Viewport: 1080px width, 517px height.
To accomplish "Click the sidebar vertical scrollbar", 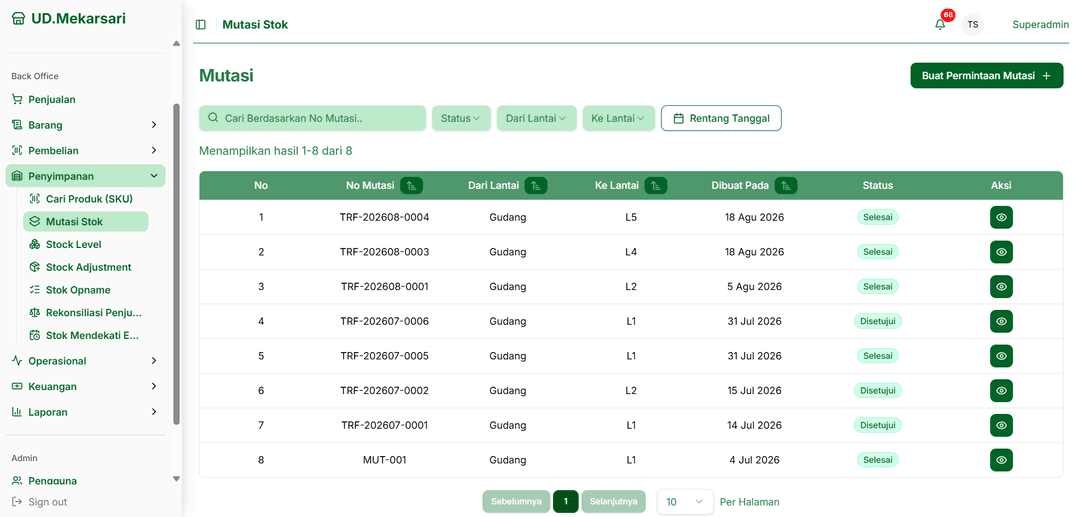I will 176,264.
